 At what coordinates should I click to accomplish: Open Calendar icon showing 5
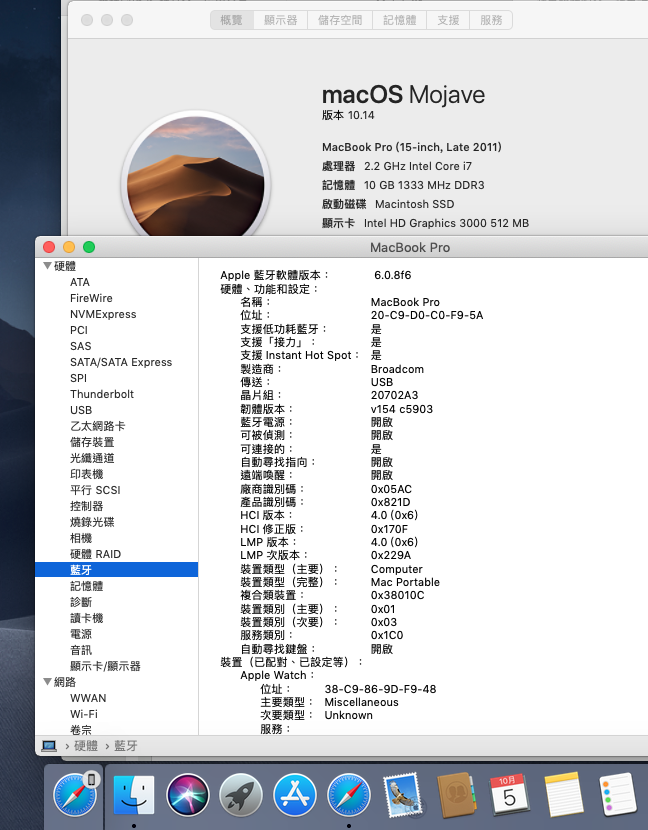coord(509,795)
